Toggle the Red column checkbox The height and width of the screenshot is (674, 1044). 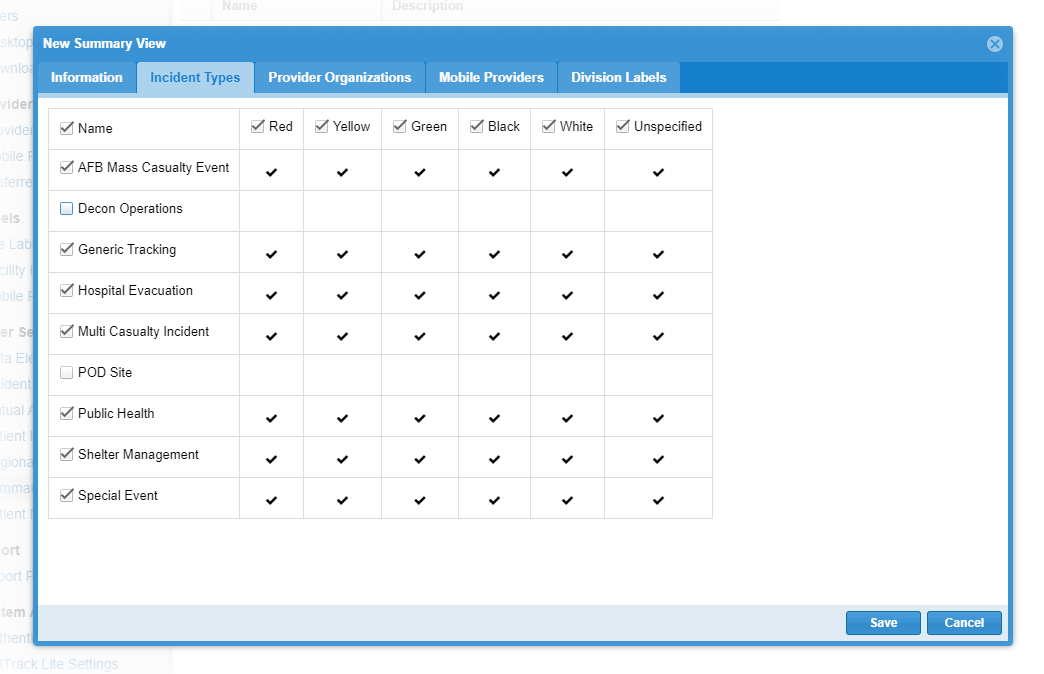coord(258,126)
